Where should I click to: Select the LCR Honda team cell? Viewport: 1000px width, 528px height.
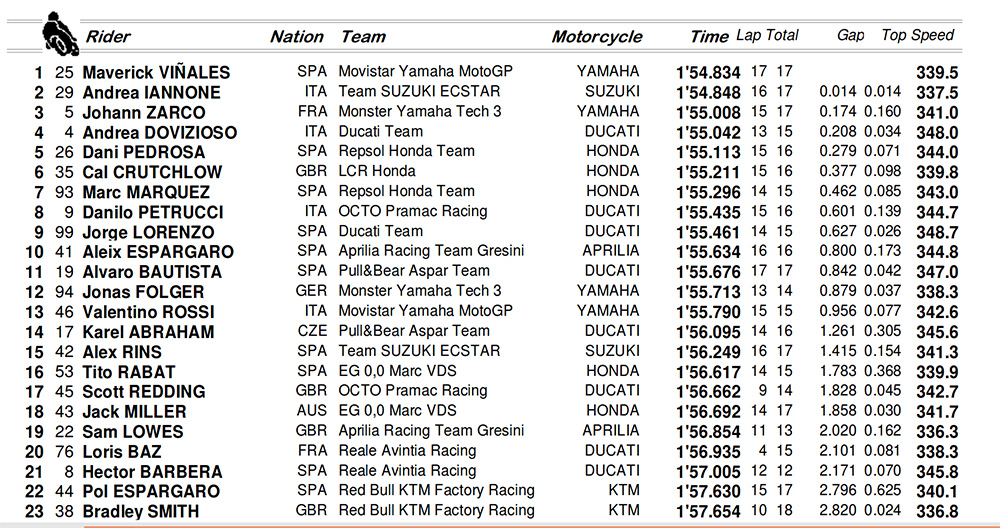pyautogui.click(x=377, y=171)
